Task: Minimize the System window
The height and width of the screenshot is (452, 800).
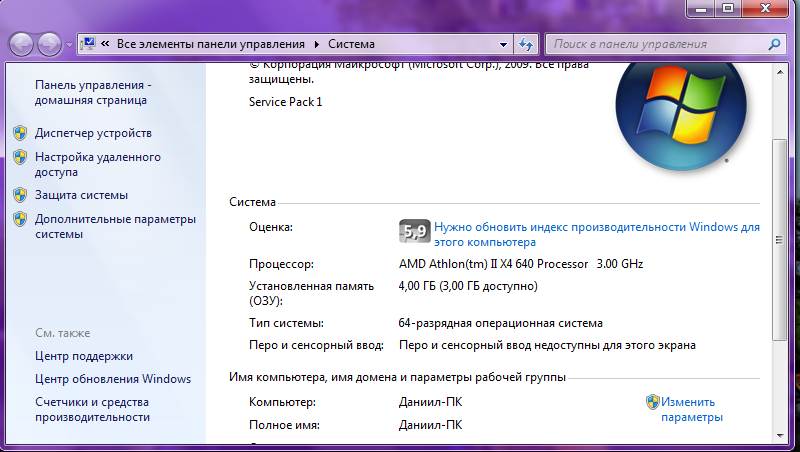Action: pyautogui.click(x=701, y=8)
